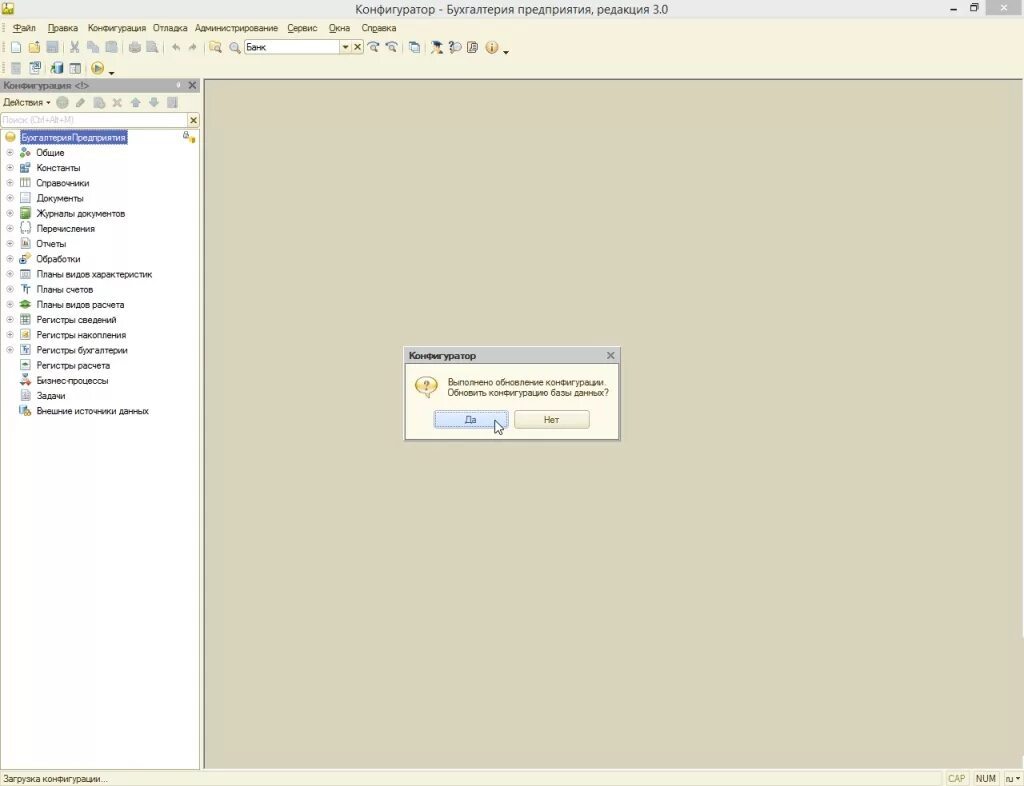This screenshot has width=1024, height=786.
Task: Expand the Регистры сведений tree node
Action: tap(10, 320)
